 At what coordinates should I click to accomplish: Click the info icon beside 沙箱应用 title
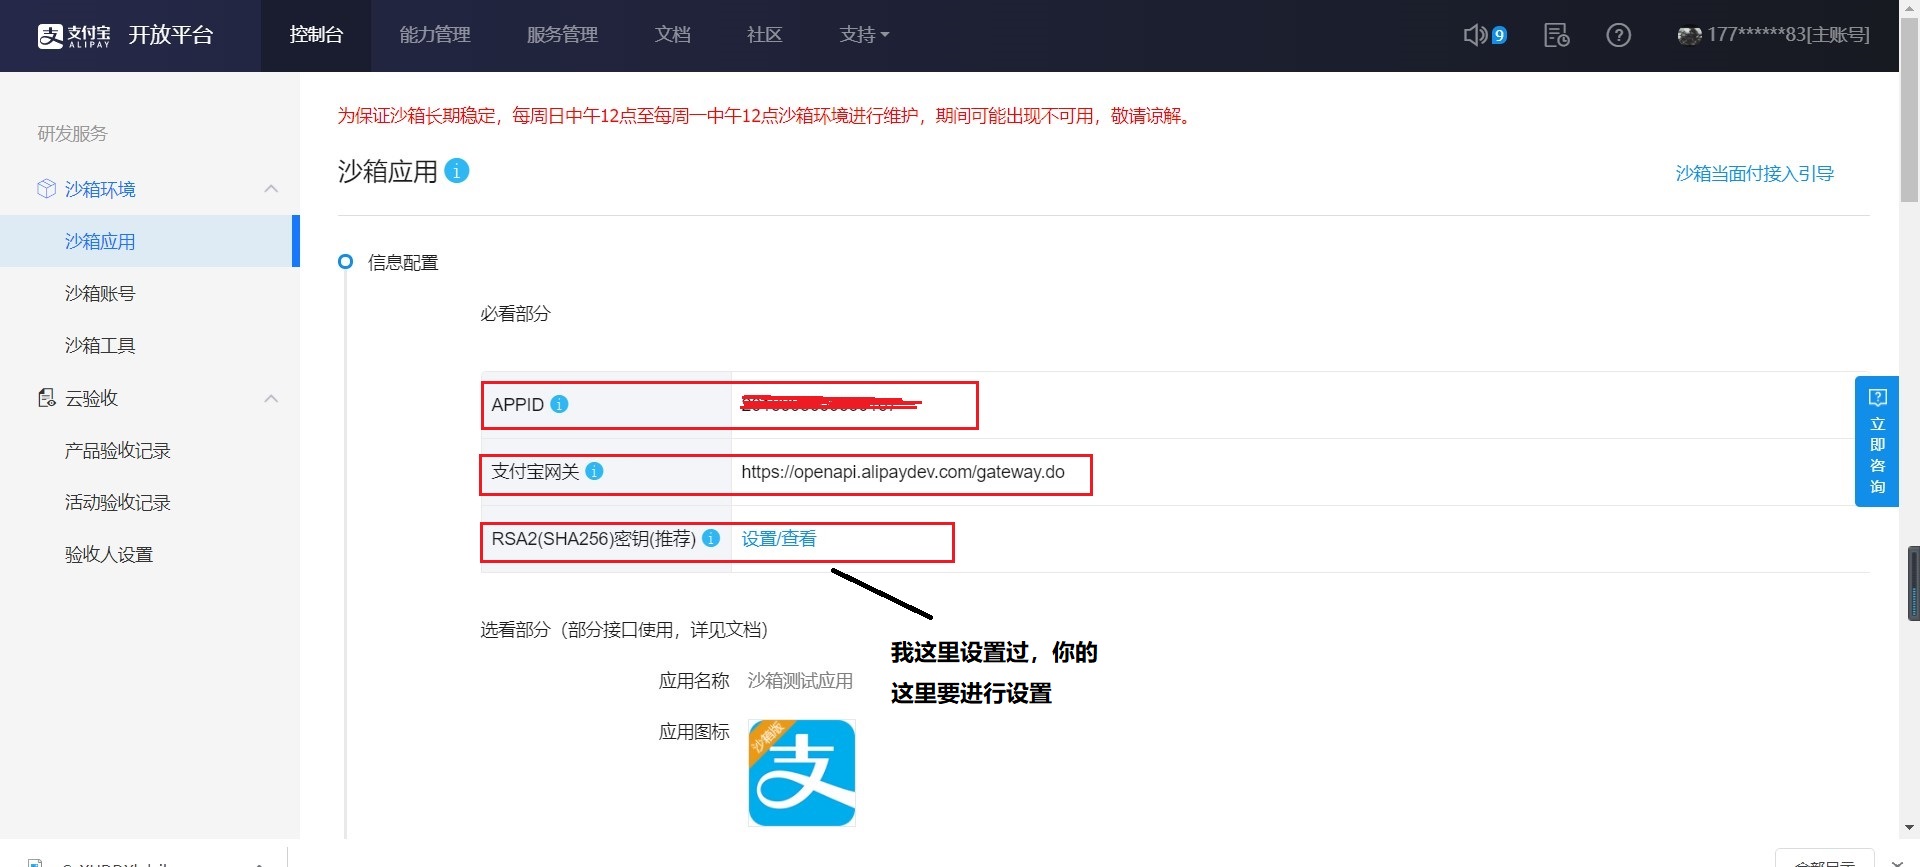click(456, 171)
